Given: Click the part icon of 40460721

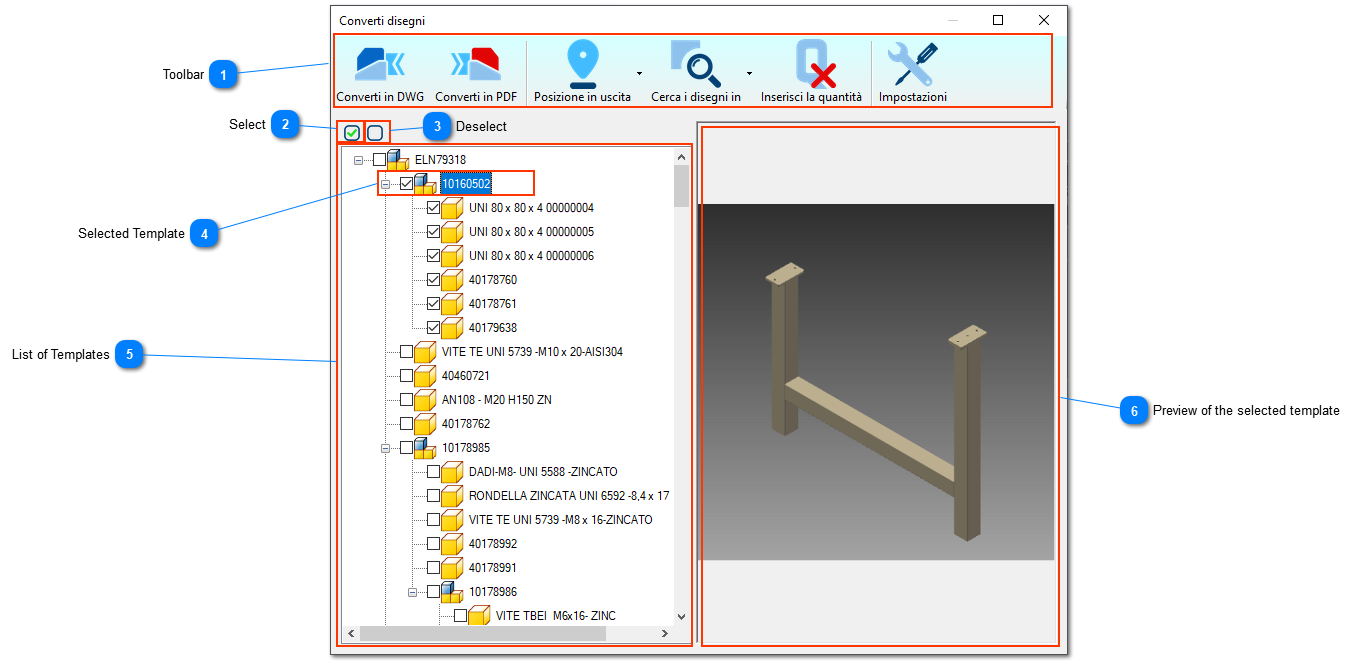Looking at the screenshot, I should [425, 376].
